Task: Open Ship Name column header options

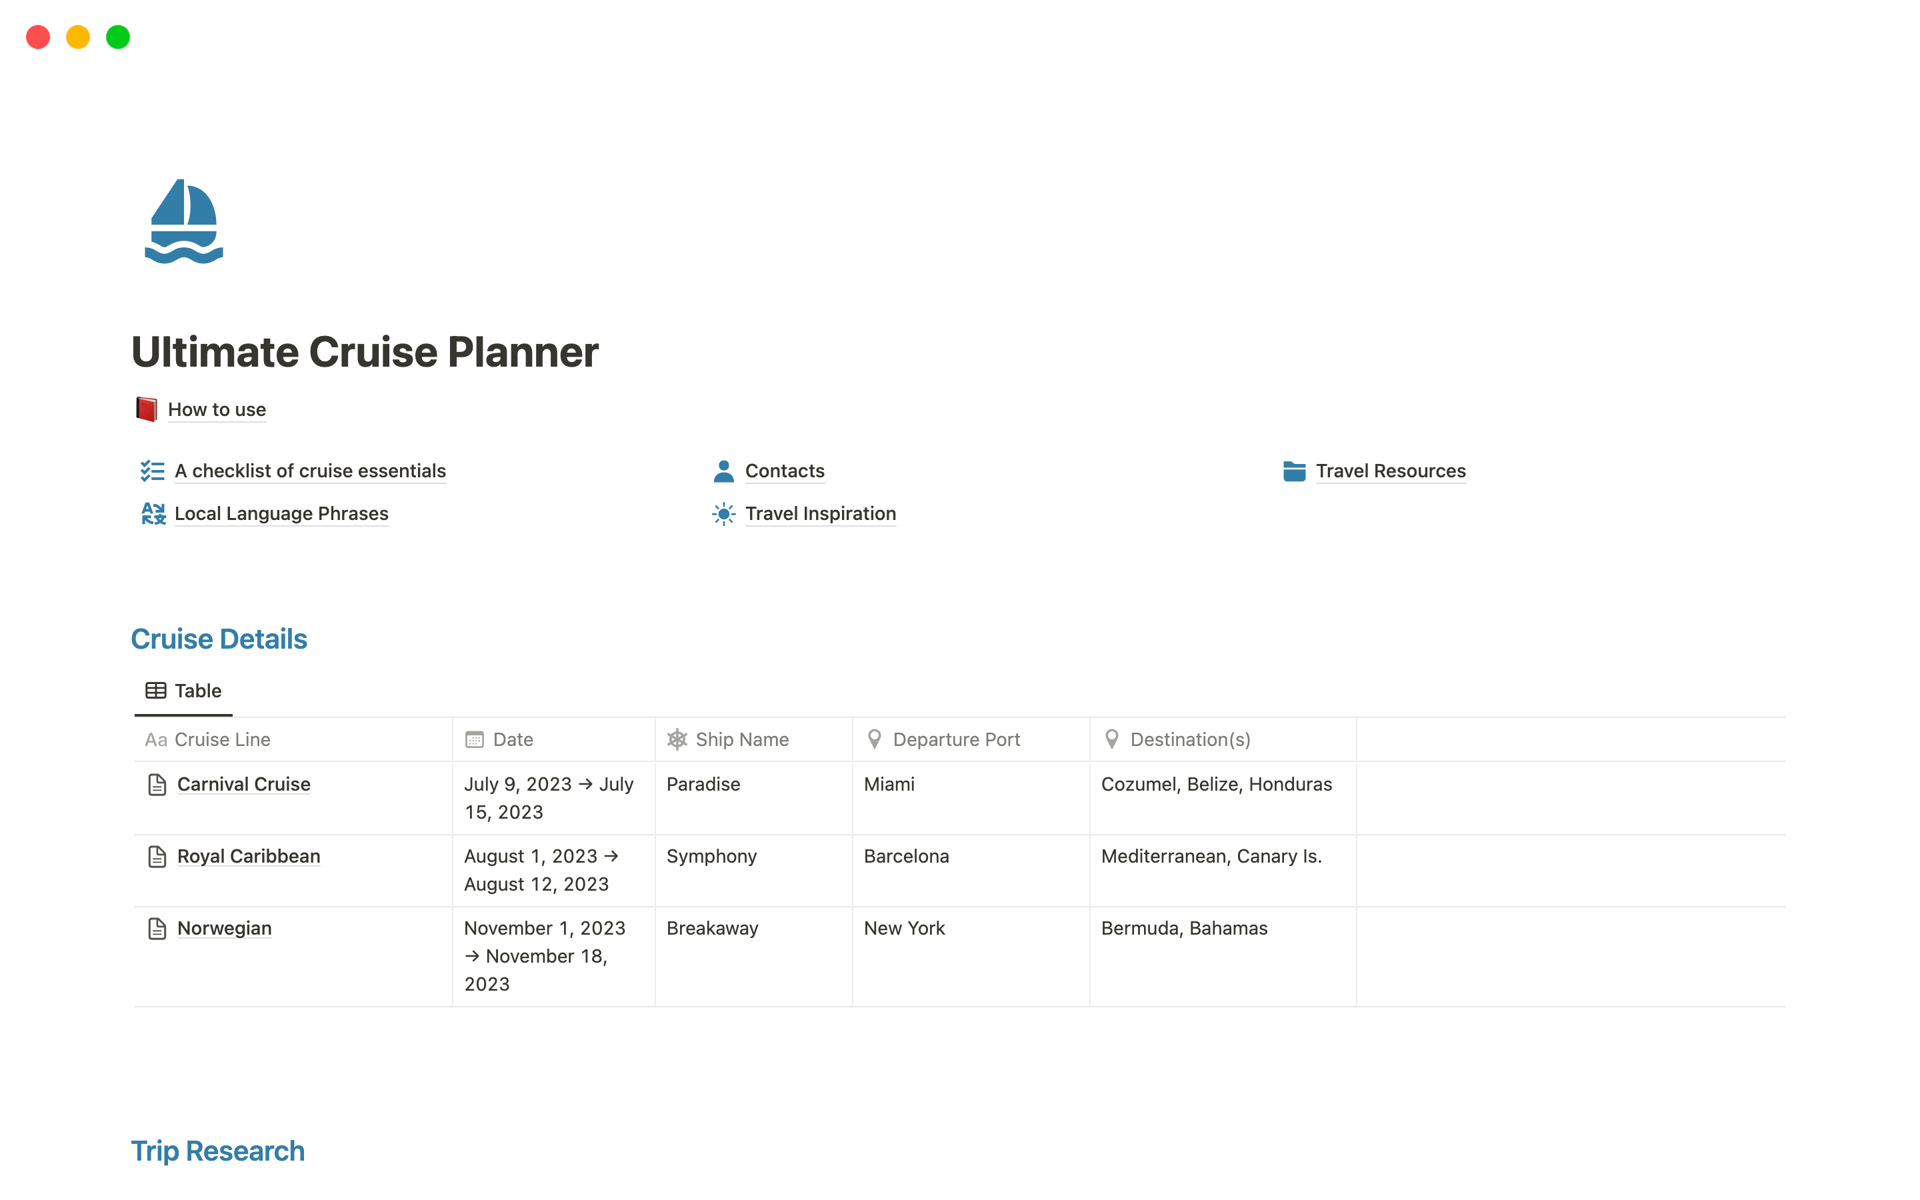Action: (x=741, y=740)
